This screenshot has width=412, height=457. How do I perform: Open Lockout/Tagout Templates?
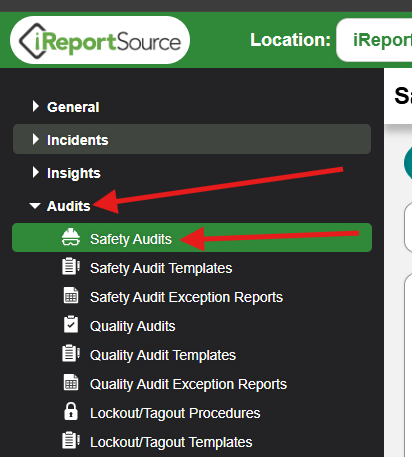171,442
